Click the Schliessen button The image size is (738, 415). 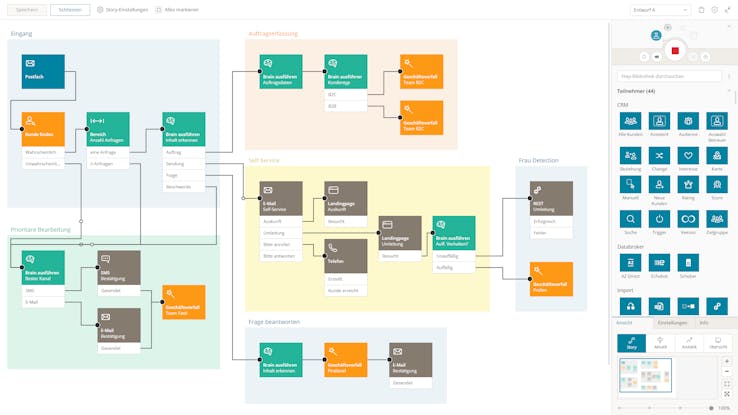[x=70, y=9]
